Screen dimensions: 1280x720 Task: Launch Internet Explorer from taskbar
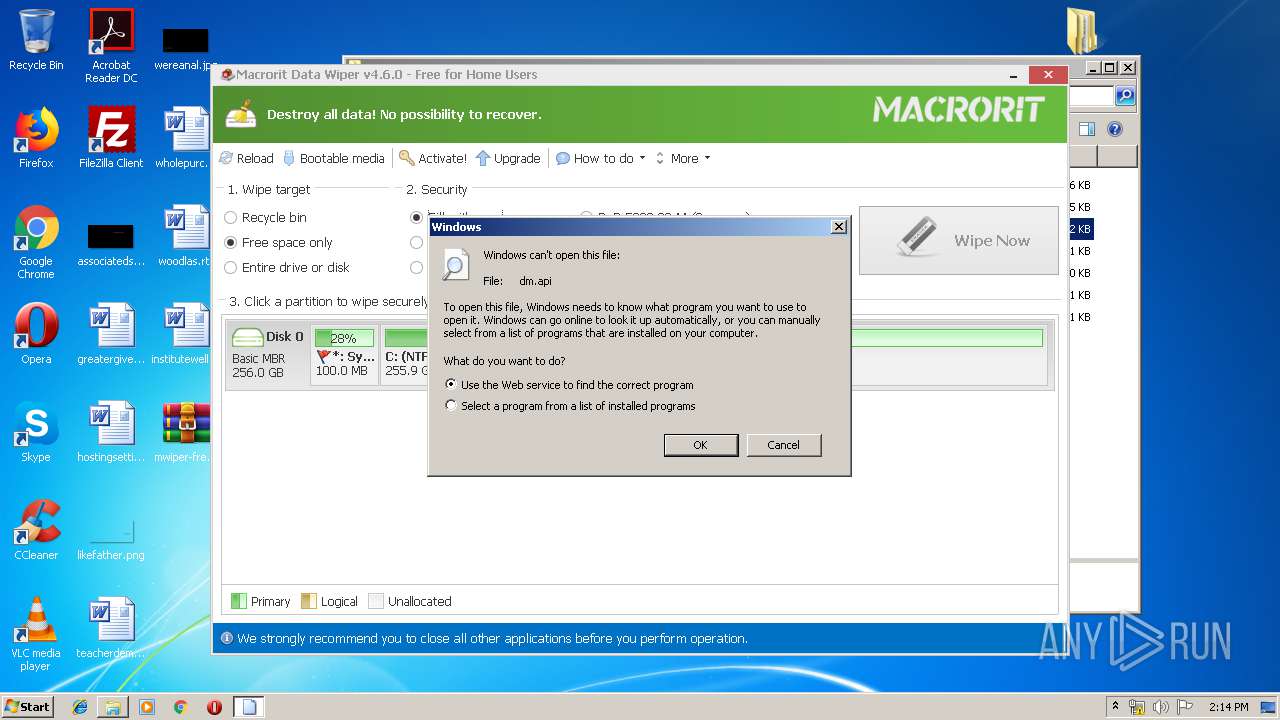80,707
